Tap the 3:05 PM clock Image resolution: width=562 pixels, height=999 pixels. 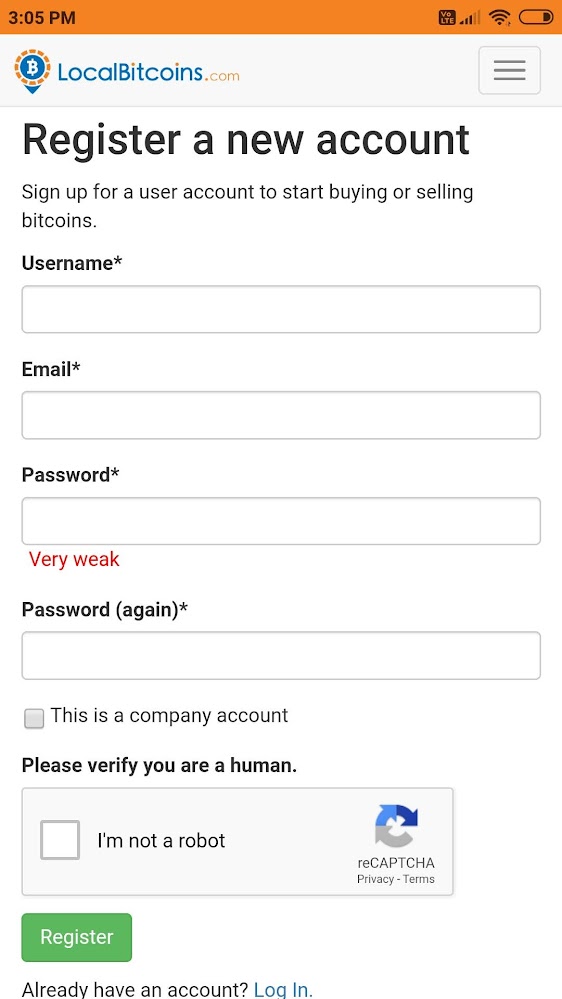pyautogui.click(x=42, y=18)
